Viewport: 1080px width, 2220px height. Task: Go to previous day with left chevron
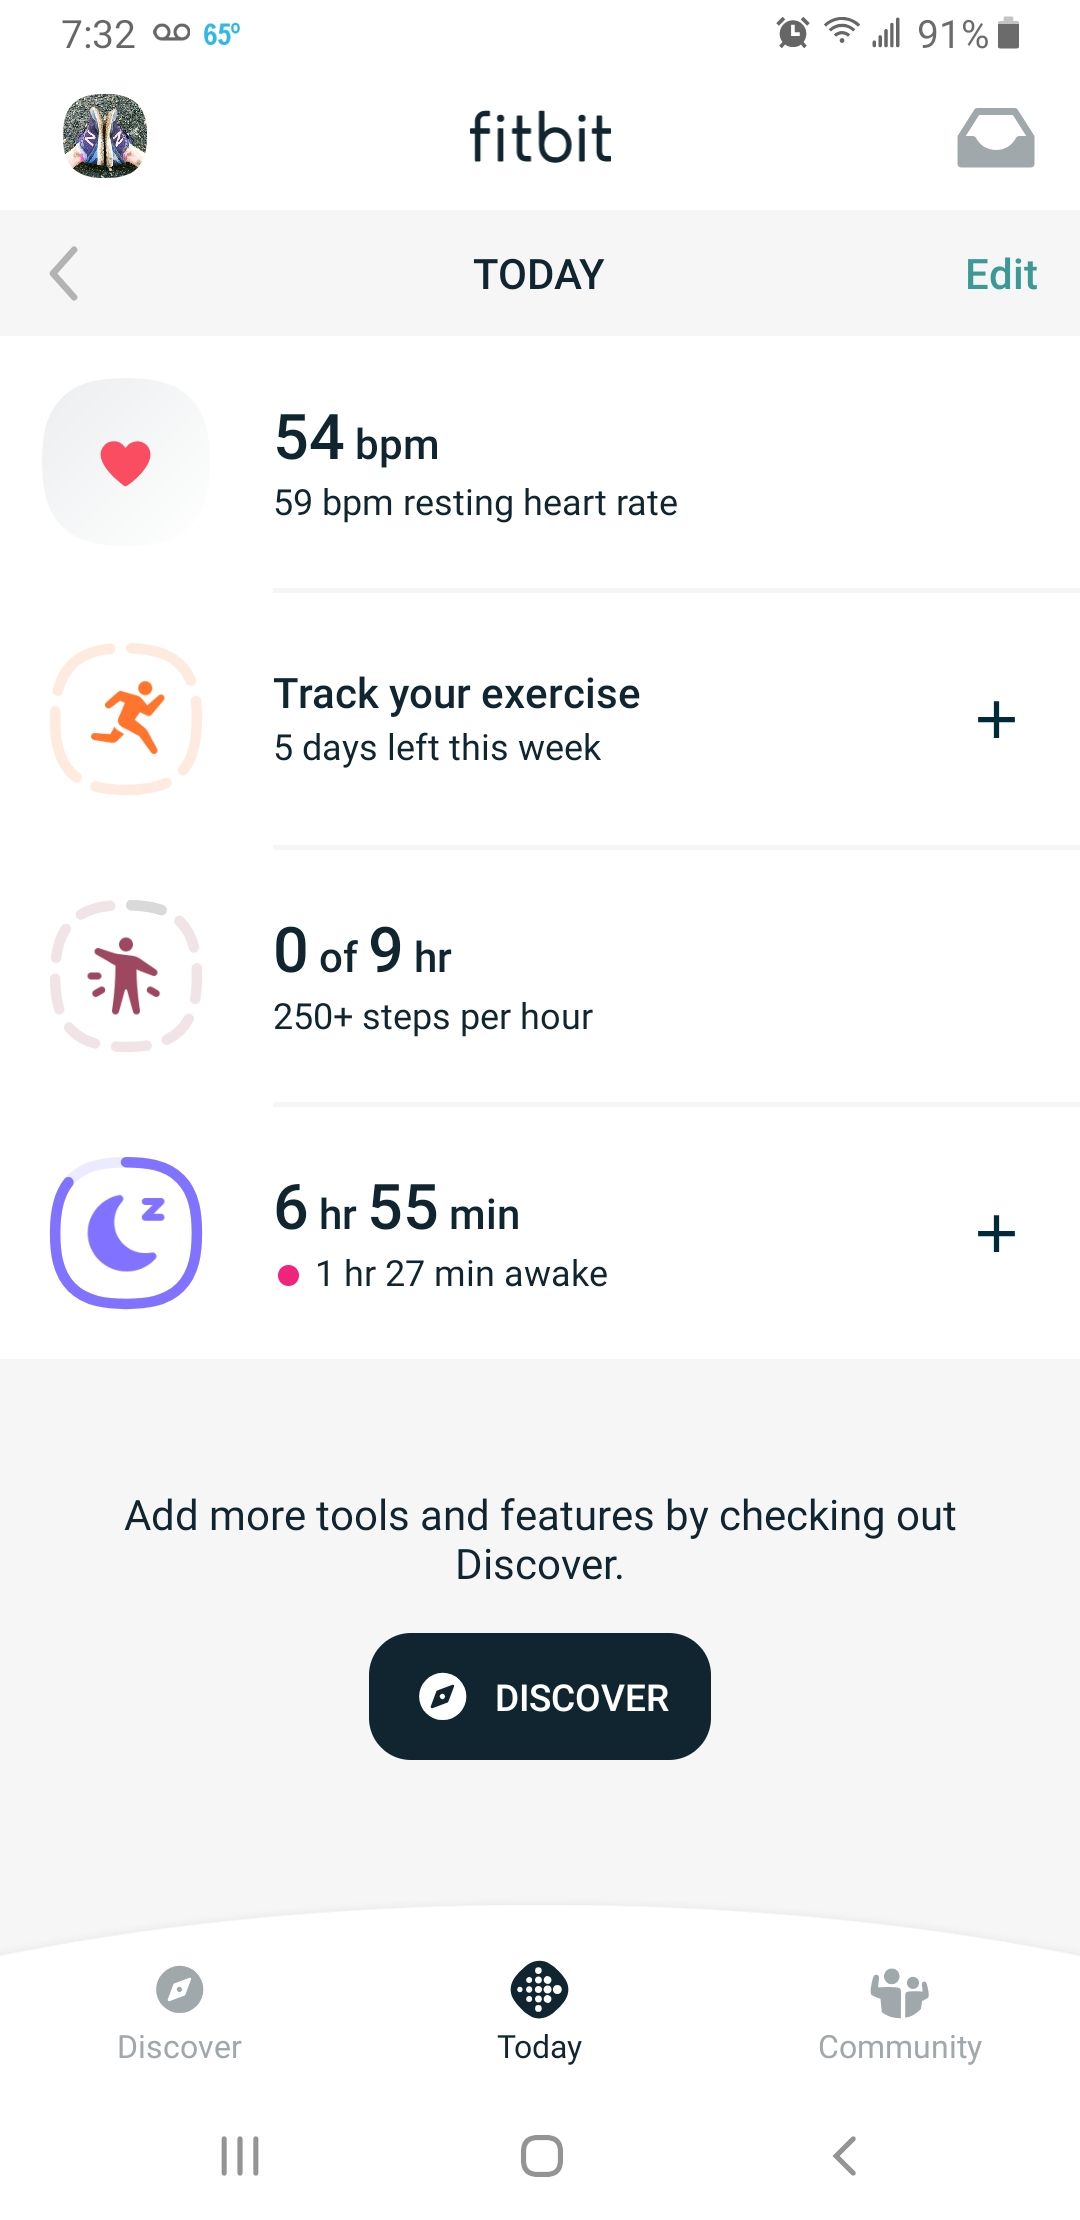click(x=64, y=274)
